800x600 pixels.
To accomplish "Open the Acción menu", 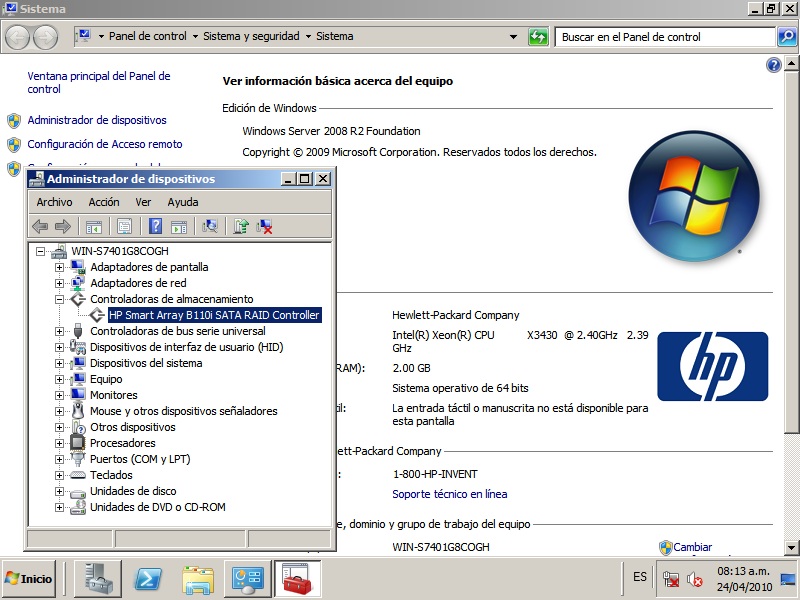I will coord(104,202).
